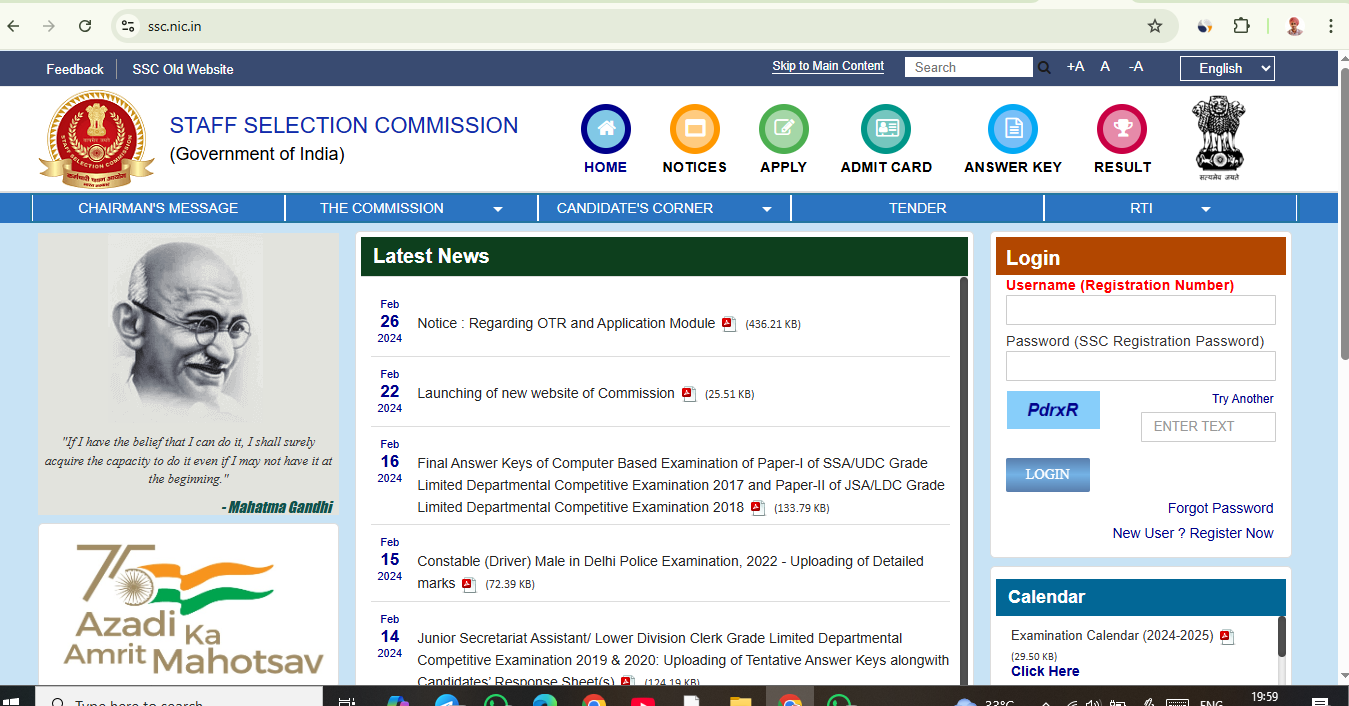1349x706 pixels.
Task: Click the captcha ENTER TEXT field
Action: (x=1208, y=427)
